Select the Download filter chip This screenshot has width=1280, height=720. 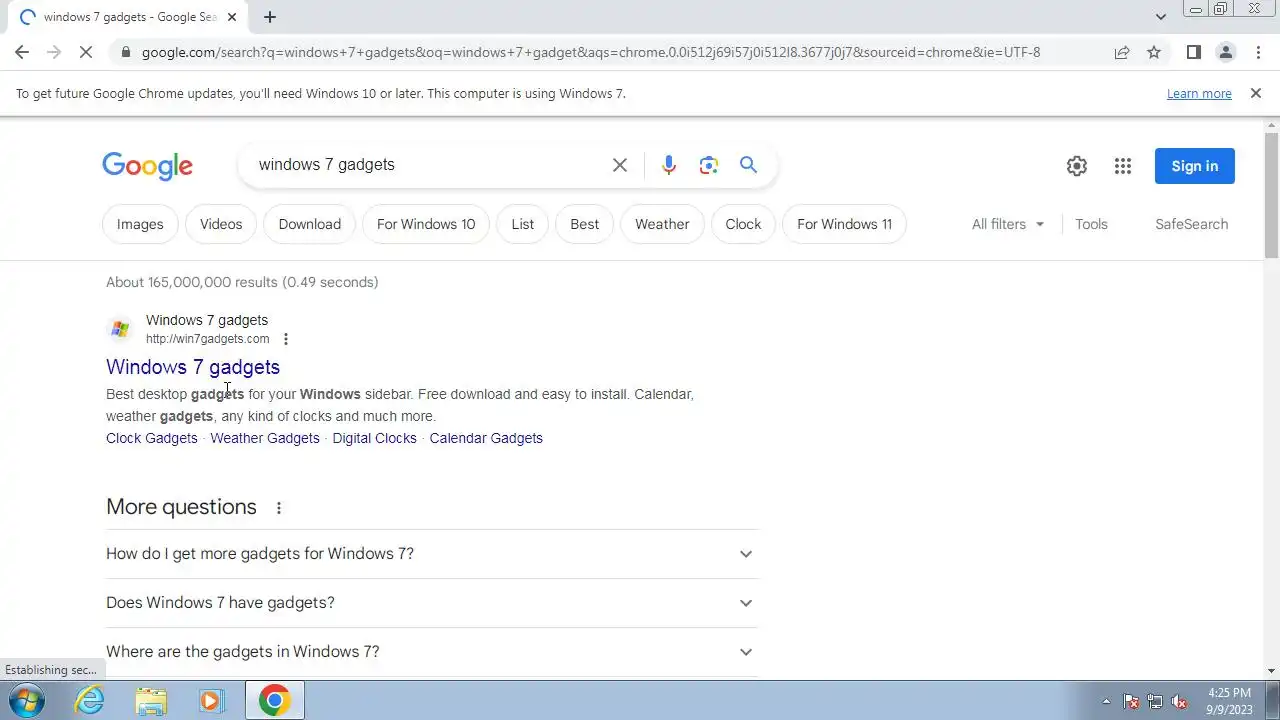[x=310, y=224]
